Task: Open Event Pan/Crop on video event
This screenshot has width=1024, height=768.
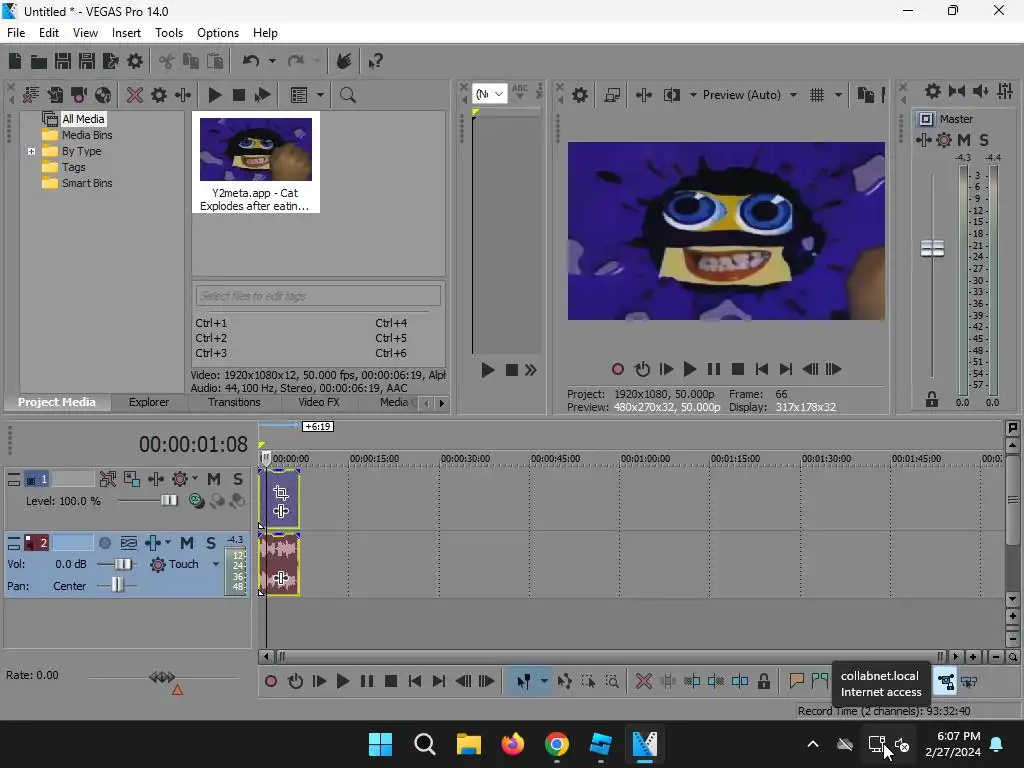Action: click(x=281, y=492)
